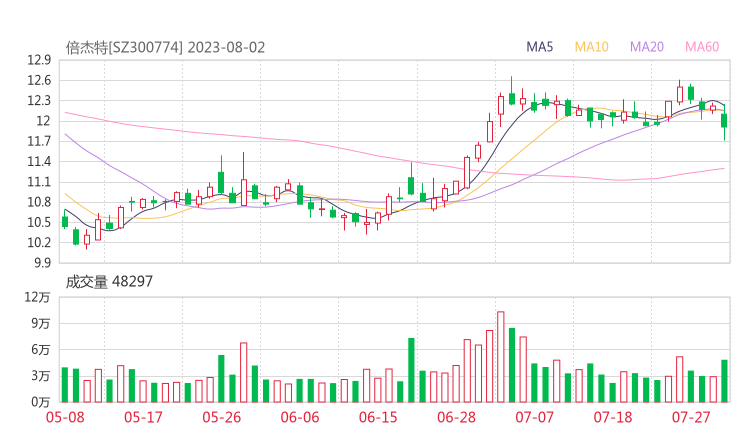The width and height of the screenshot is (740, 440).
Task: Click the 0万 volume axis label
Action: pos(41,402)
